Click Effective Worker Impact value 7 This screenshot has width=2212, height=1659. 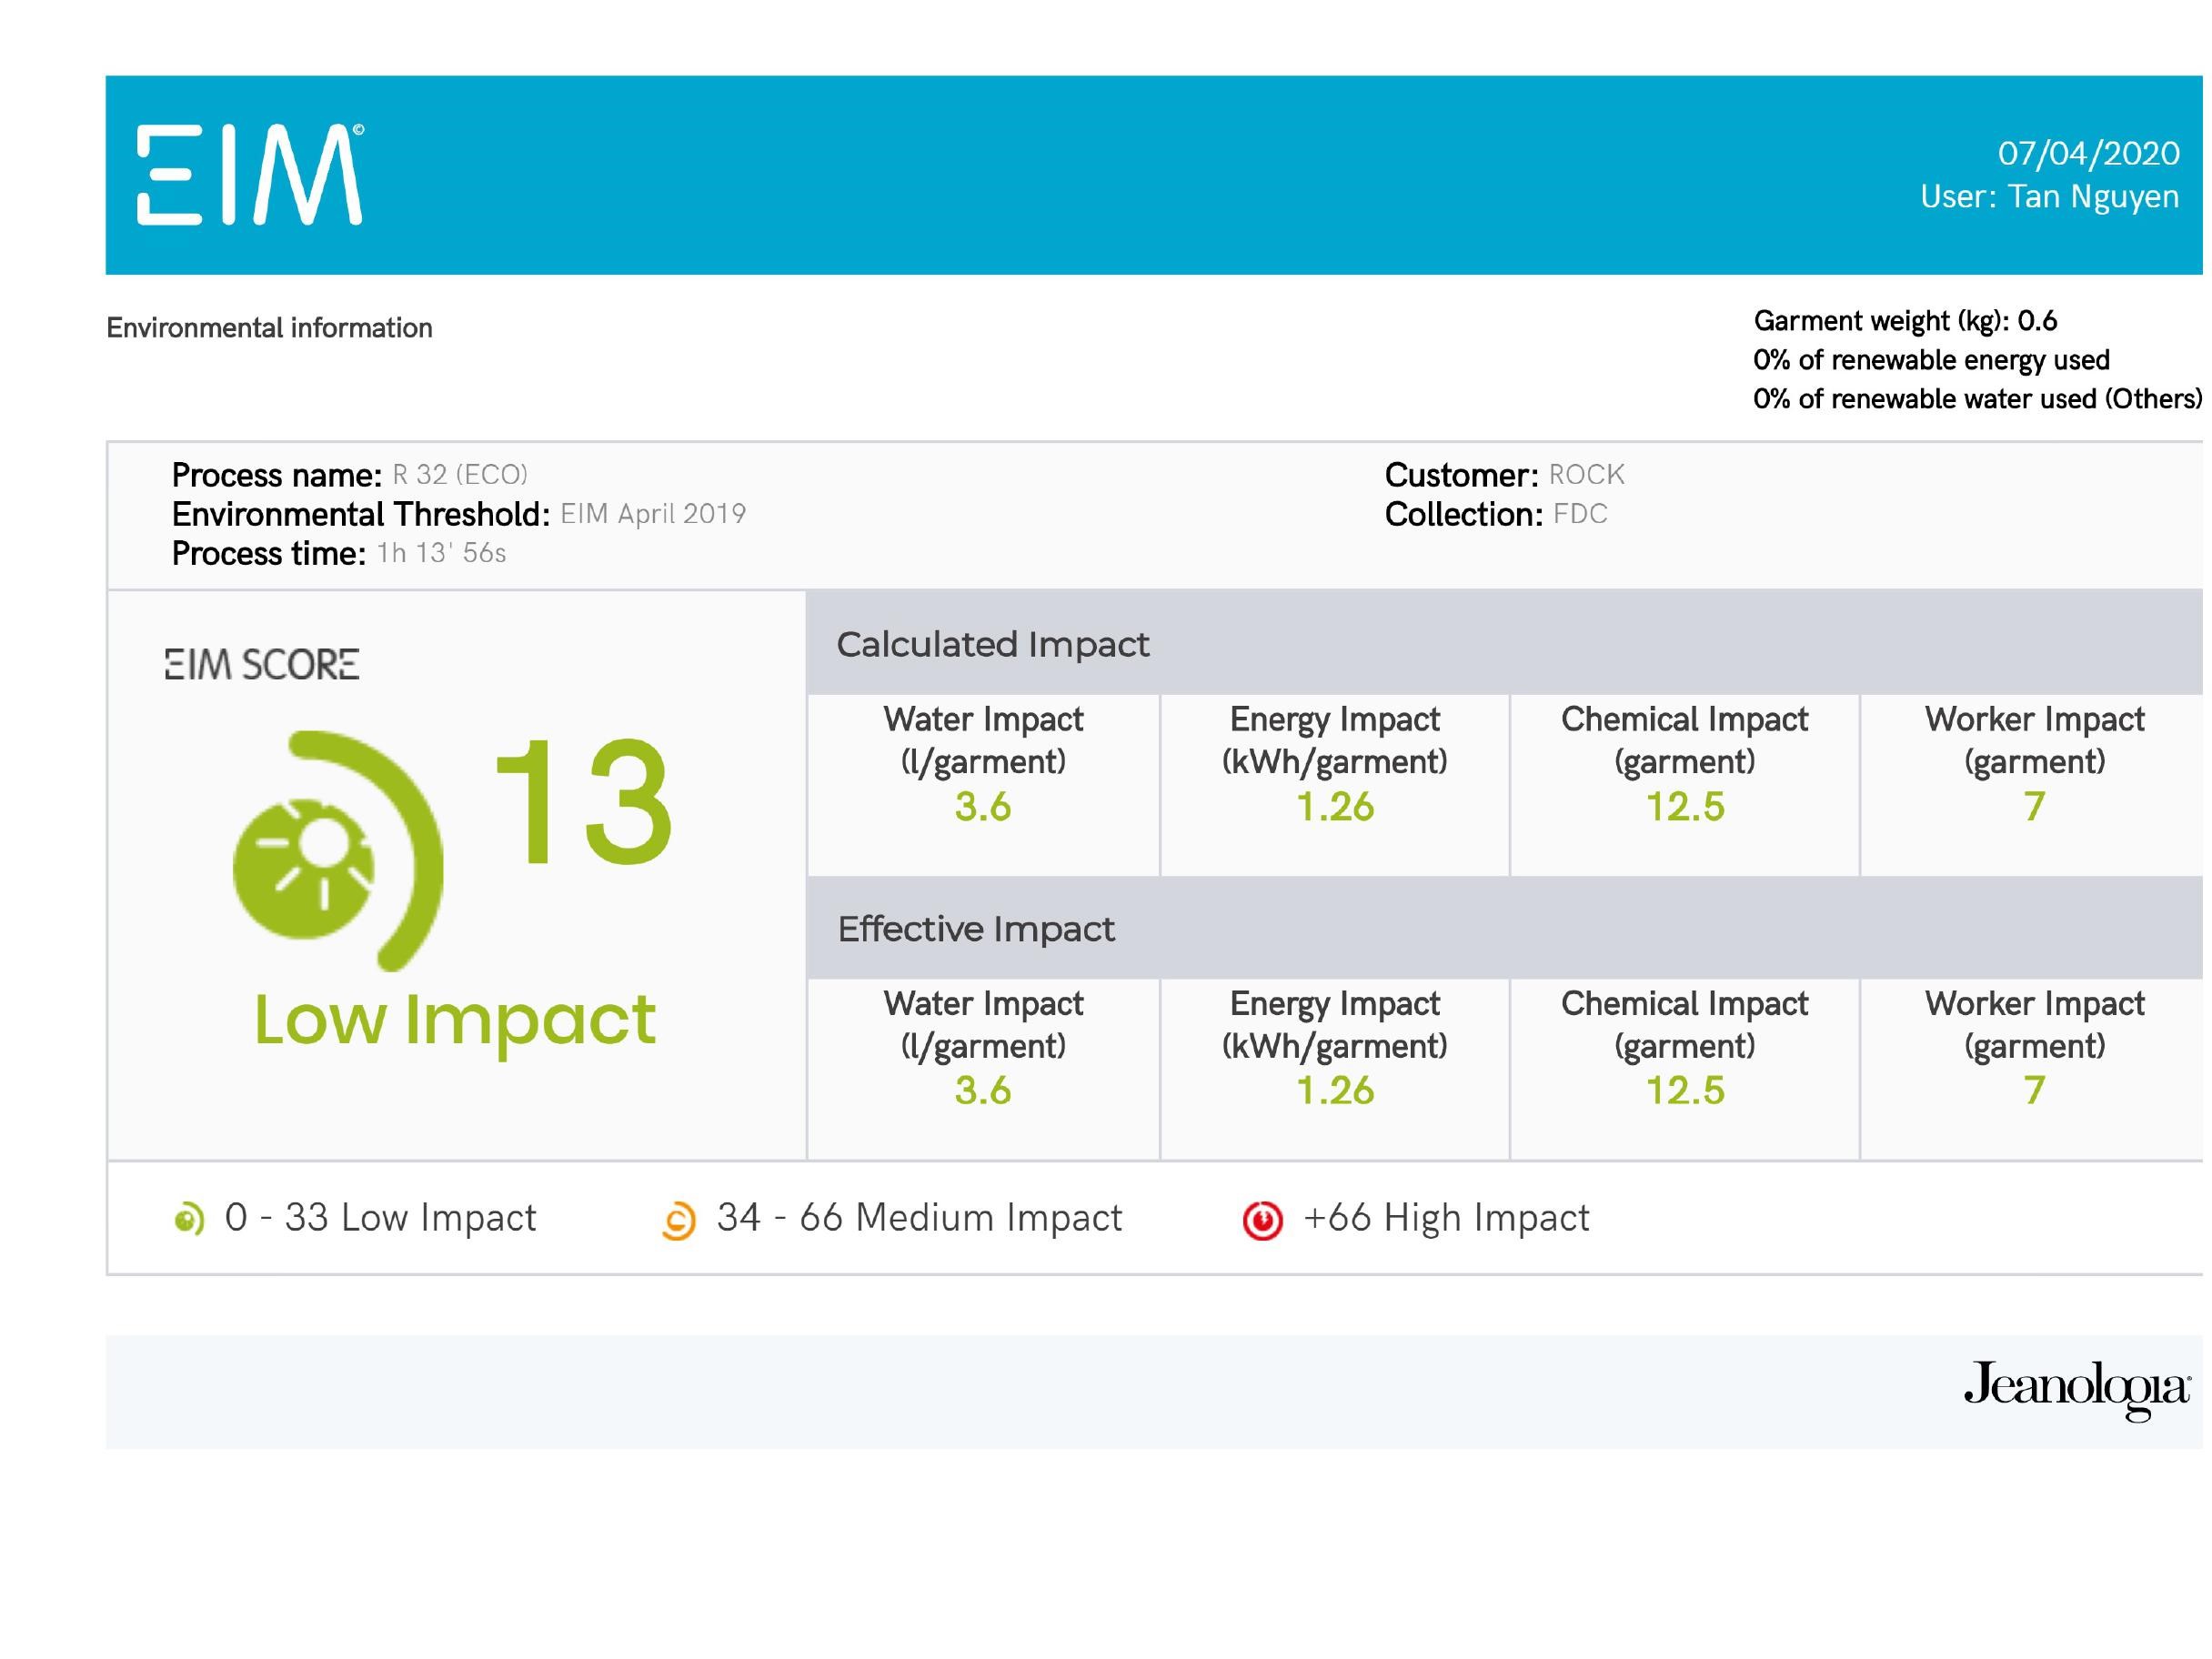2034,1091
